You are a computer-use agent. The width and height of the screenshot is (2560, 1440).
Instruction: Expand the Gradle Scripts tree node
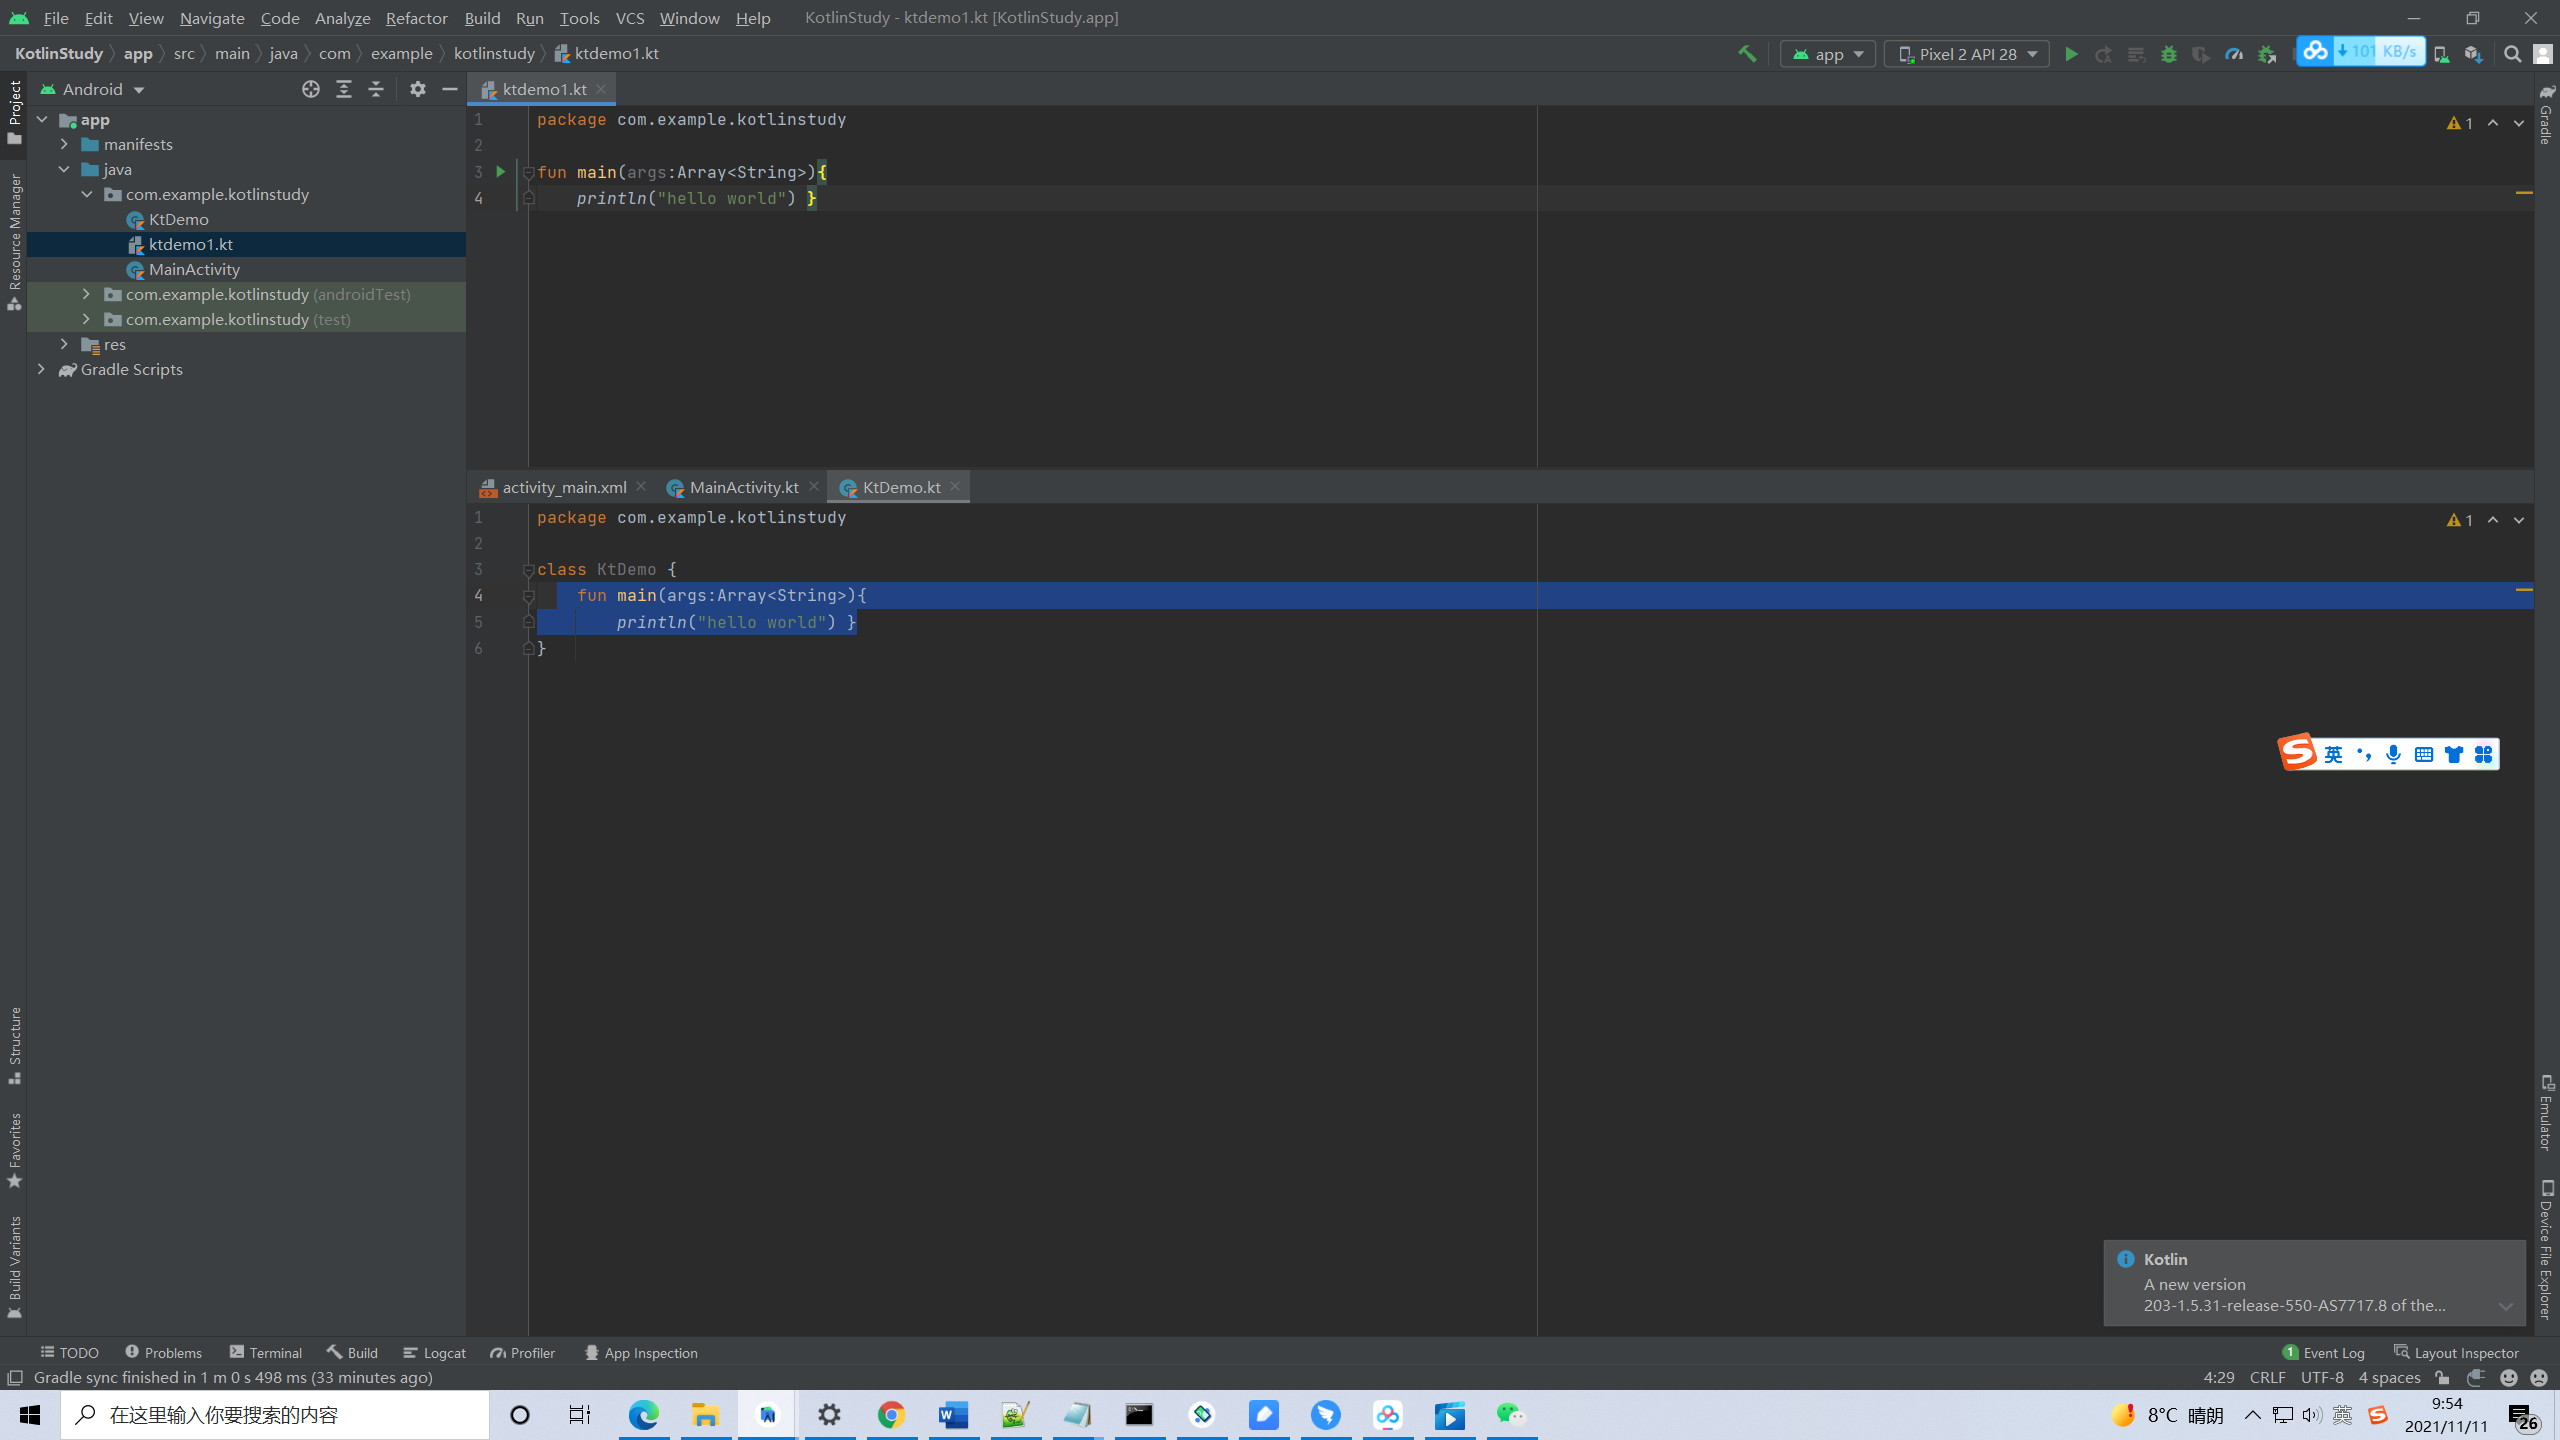(x=41, y=369)
